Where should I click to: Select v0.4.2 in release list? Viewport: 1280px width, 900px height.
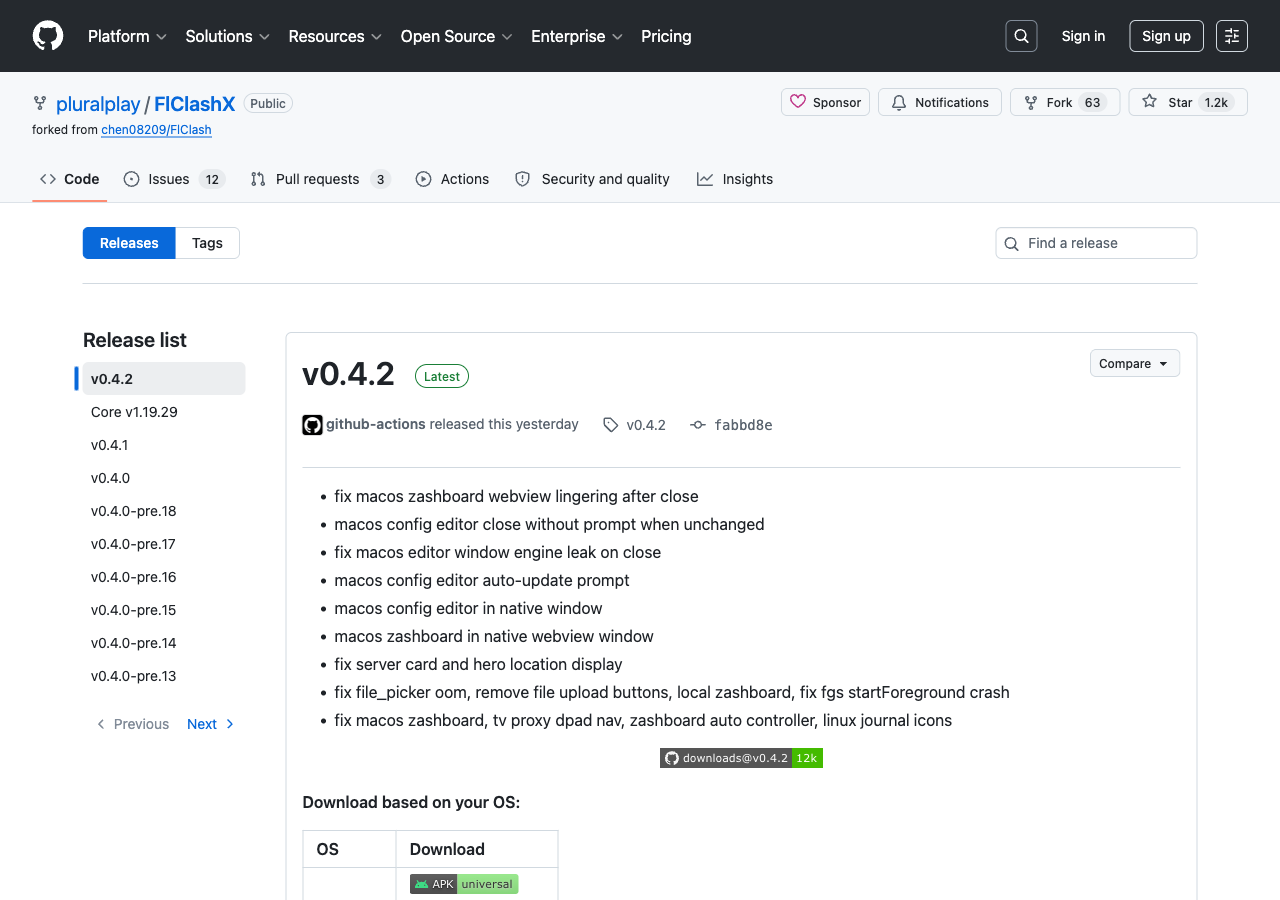(164, 379)
